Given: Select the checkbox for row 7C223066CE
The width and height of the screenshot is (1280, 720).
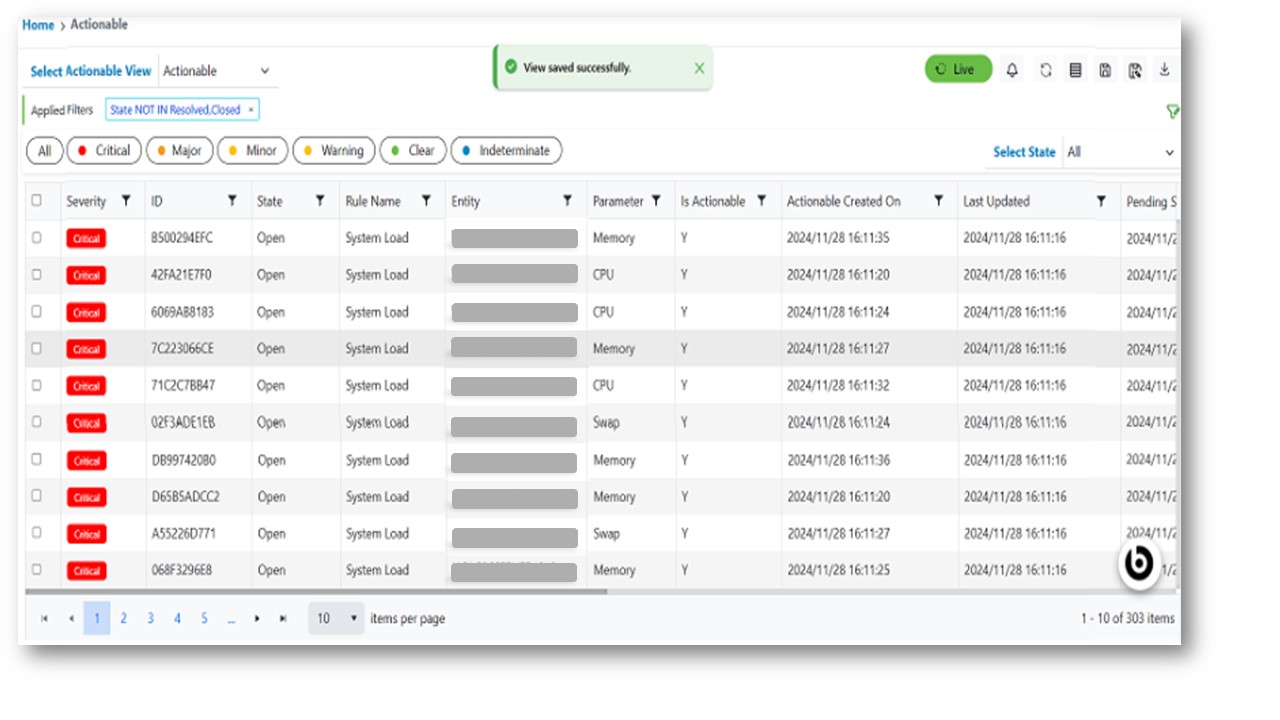Looking at the screenshot, I should 37,349.
